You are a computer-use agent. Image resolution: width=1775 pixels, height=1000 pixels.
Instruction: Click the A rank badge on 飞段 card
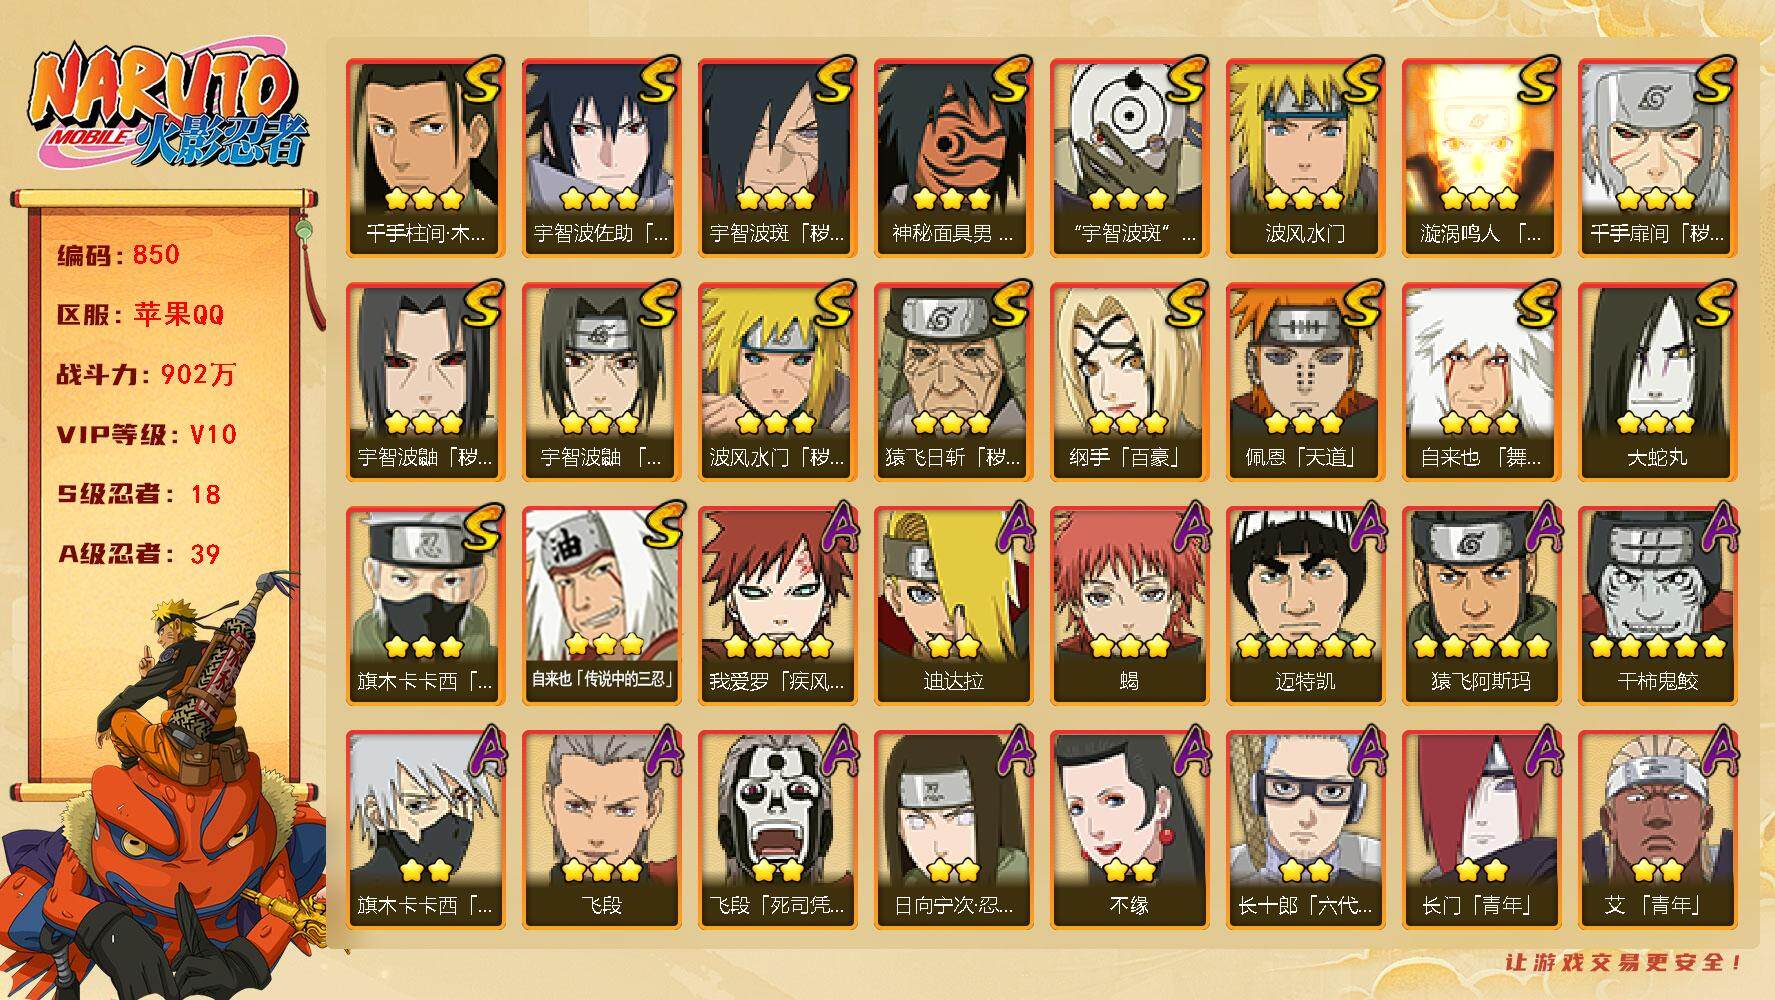tap(663, 752)
